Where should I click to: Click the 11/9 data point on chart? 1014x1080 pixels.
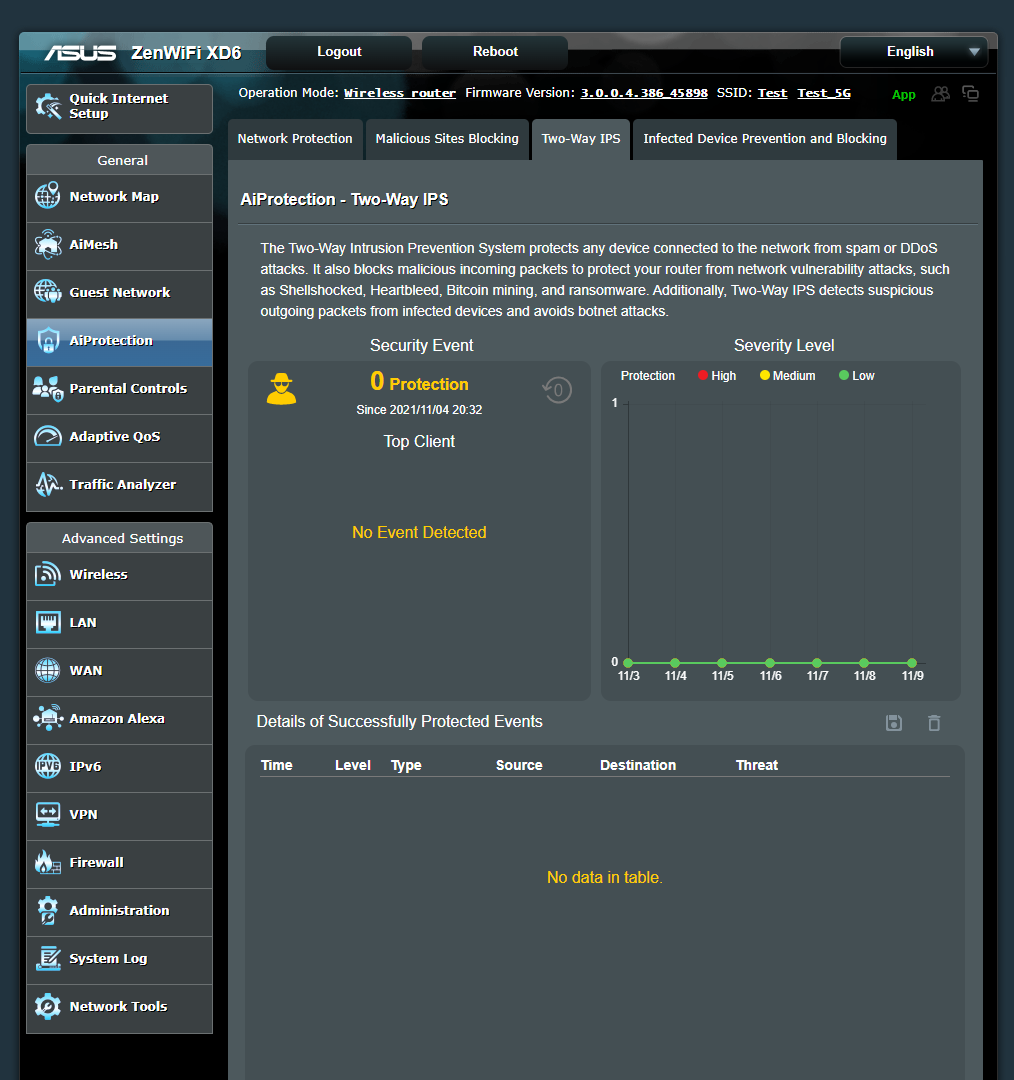[912, 663]
